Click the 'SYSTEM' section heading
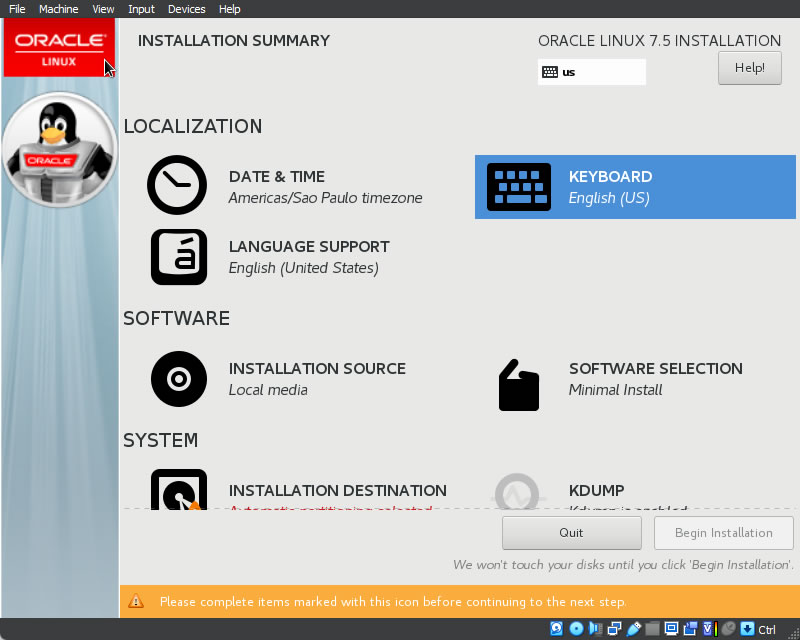The height and width of the screenshot is (640, 800). (161, 440)
